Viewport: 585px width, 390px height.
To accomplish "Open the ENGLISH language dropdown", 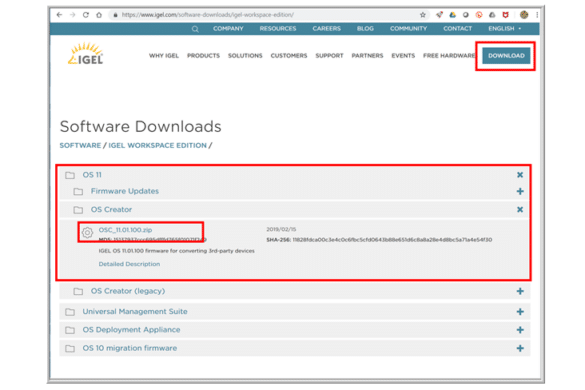I will coord(504,28).
